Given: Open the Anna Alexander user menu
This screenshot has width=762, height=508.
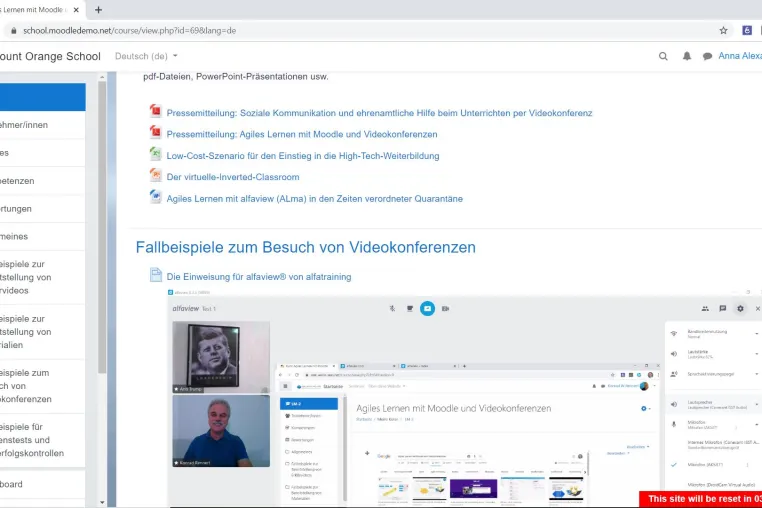Looking at the screenshot, I should [740, 56].
